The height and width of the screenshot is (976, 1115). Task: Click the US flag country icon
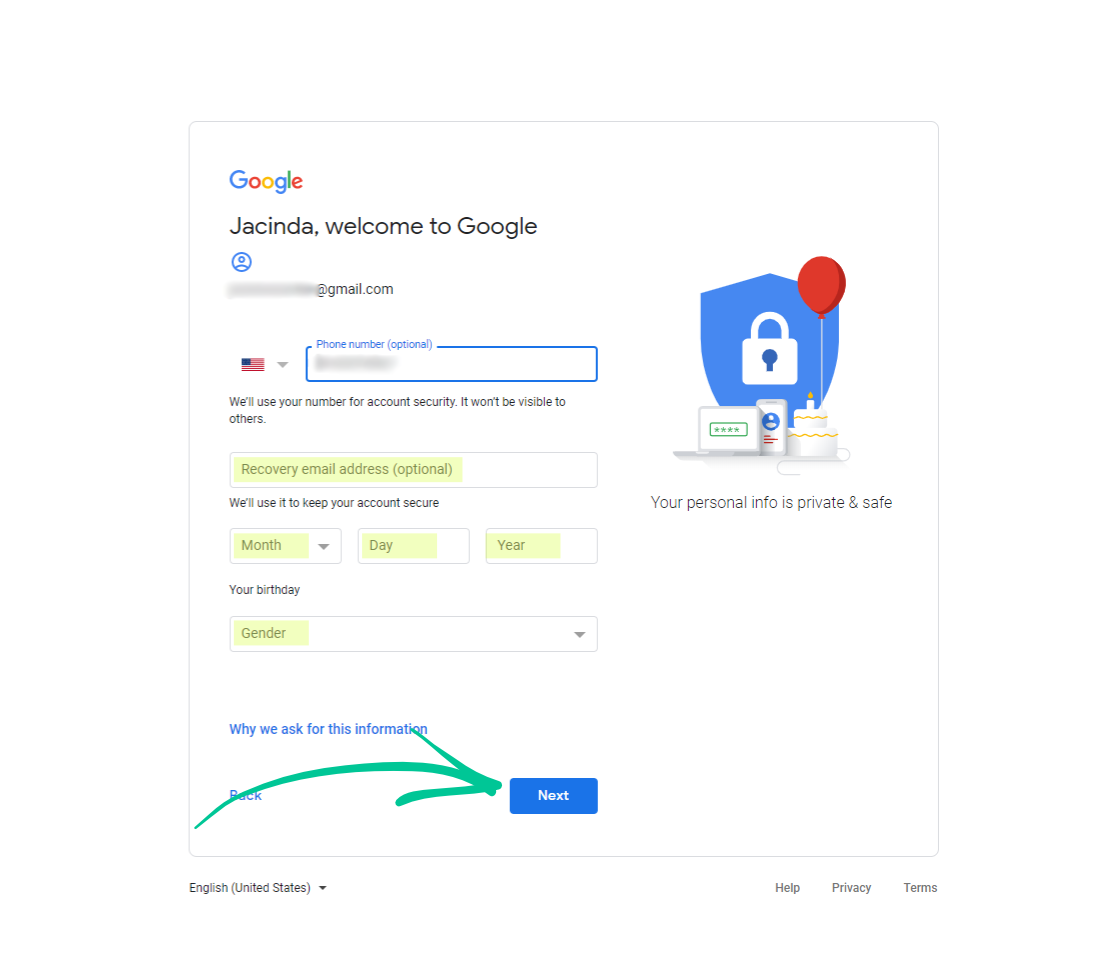pos(253,365)
